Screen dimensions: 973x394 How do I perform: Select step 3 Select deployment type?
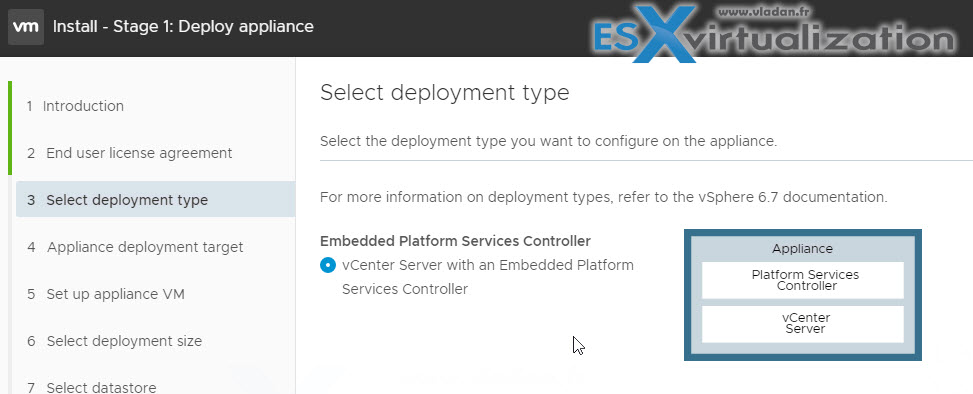[x=155, y=199]
